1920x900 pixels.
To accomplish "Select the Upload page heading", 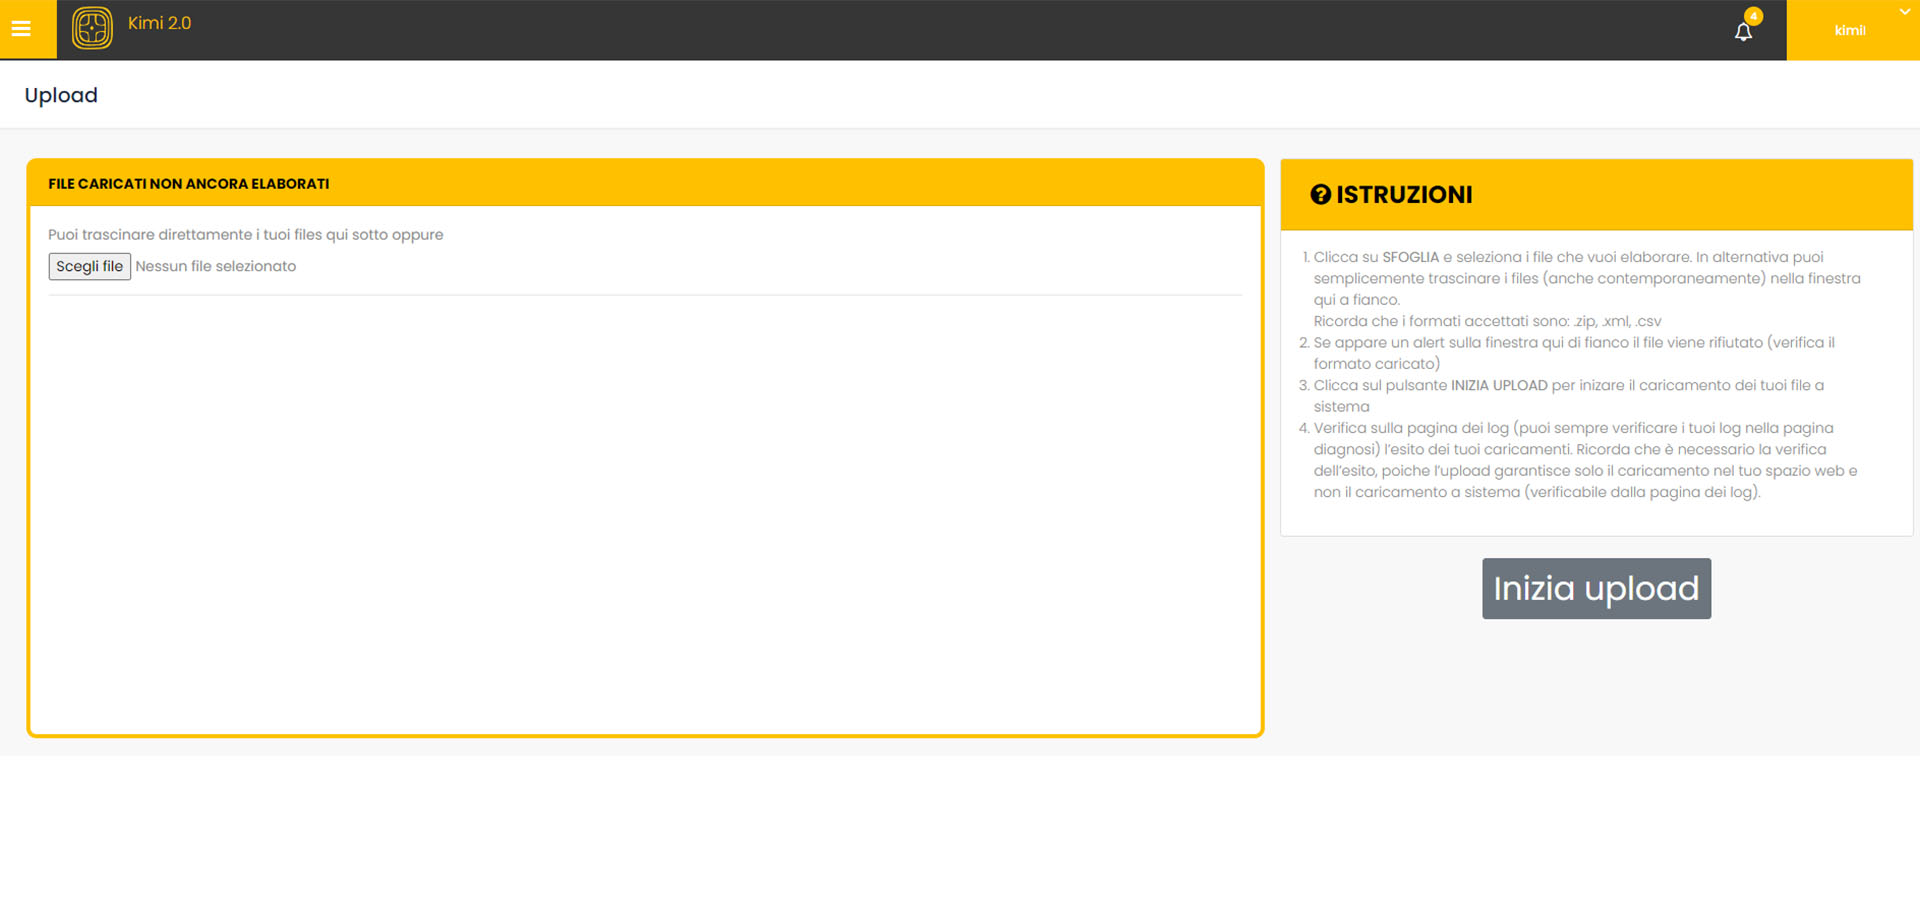I will (61, 95).
